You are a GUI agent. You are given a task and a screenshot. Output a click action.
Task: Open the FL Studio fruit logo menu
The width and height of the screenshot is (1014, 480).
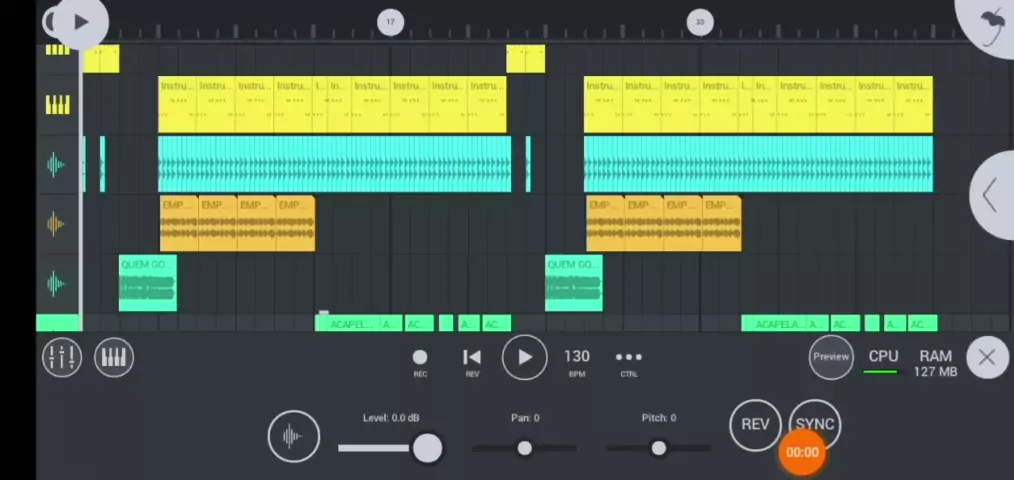pyautogui.click(x=990, y=25)
